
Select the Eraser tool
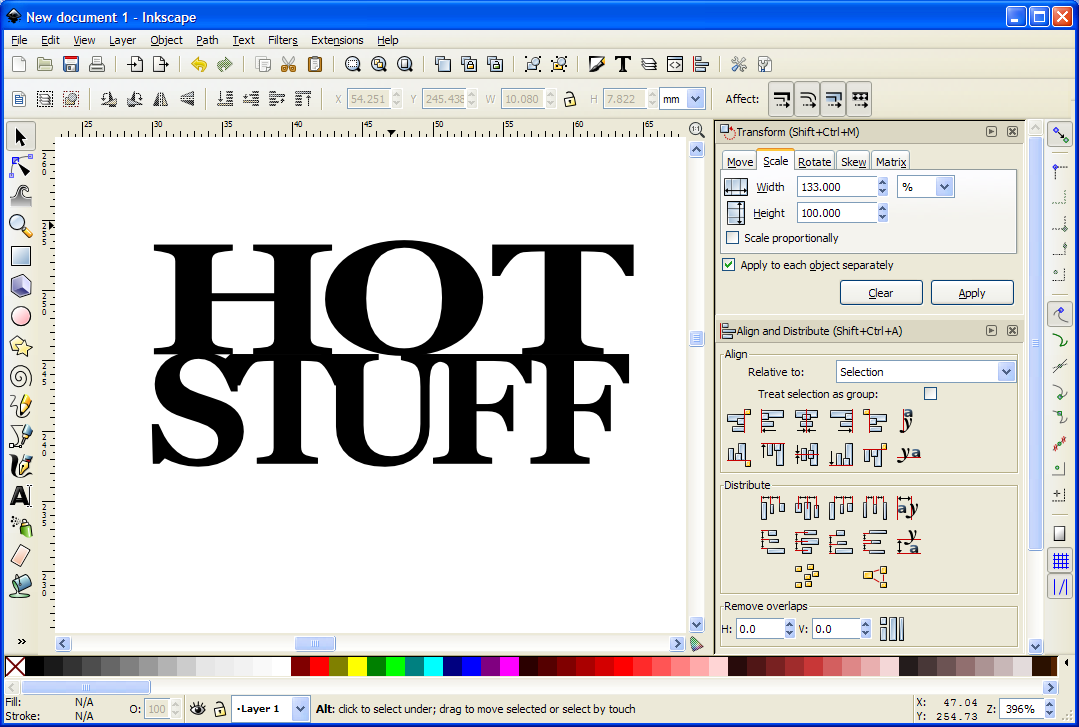21,556
